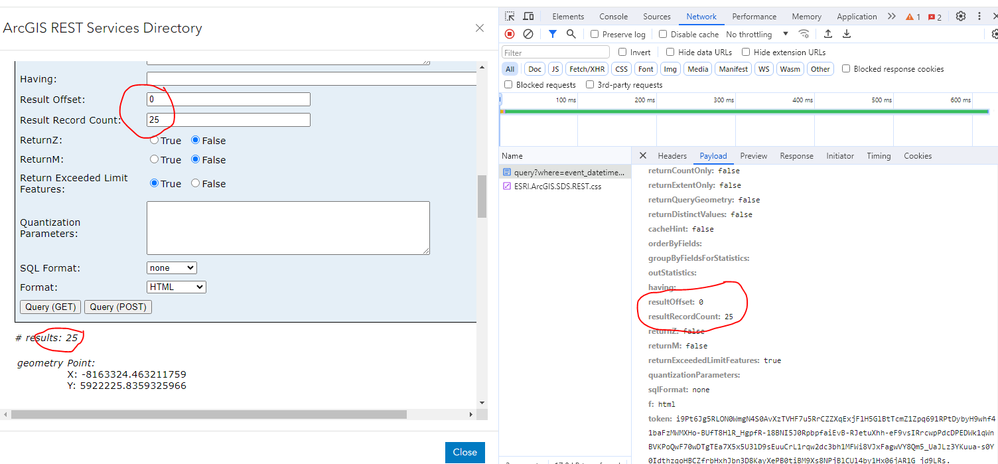Click the Query (GET) button
This screenshot has height=464, width=998.
point(51,307)
